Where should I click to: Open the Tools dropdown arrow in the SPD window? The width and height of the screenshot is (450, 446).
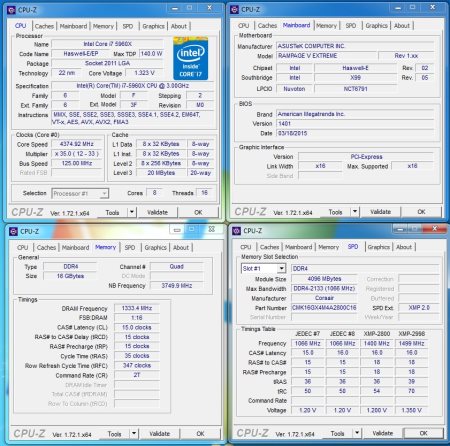pos(357,433)
